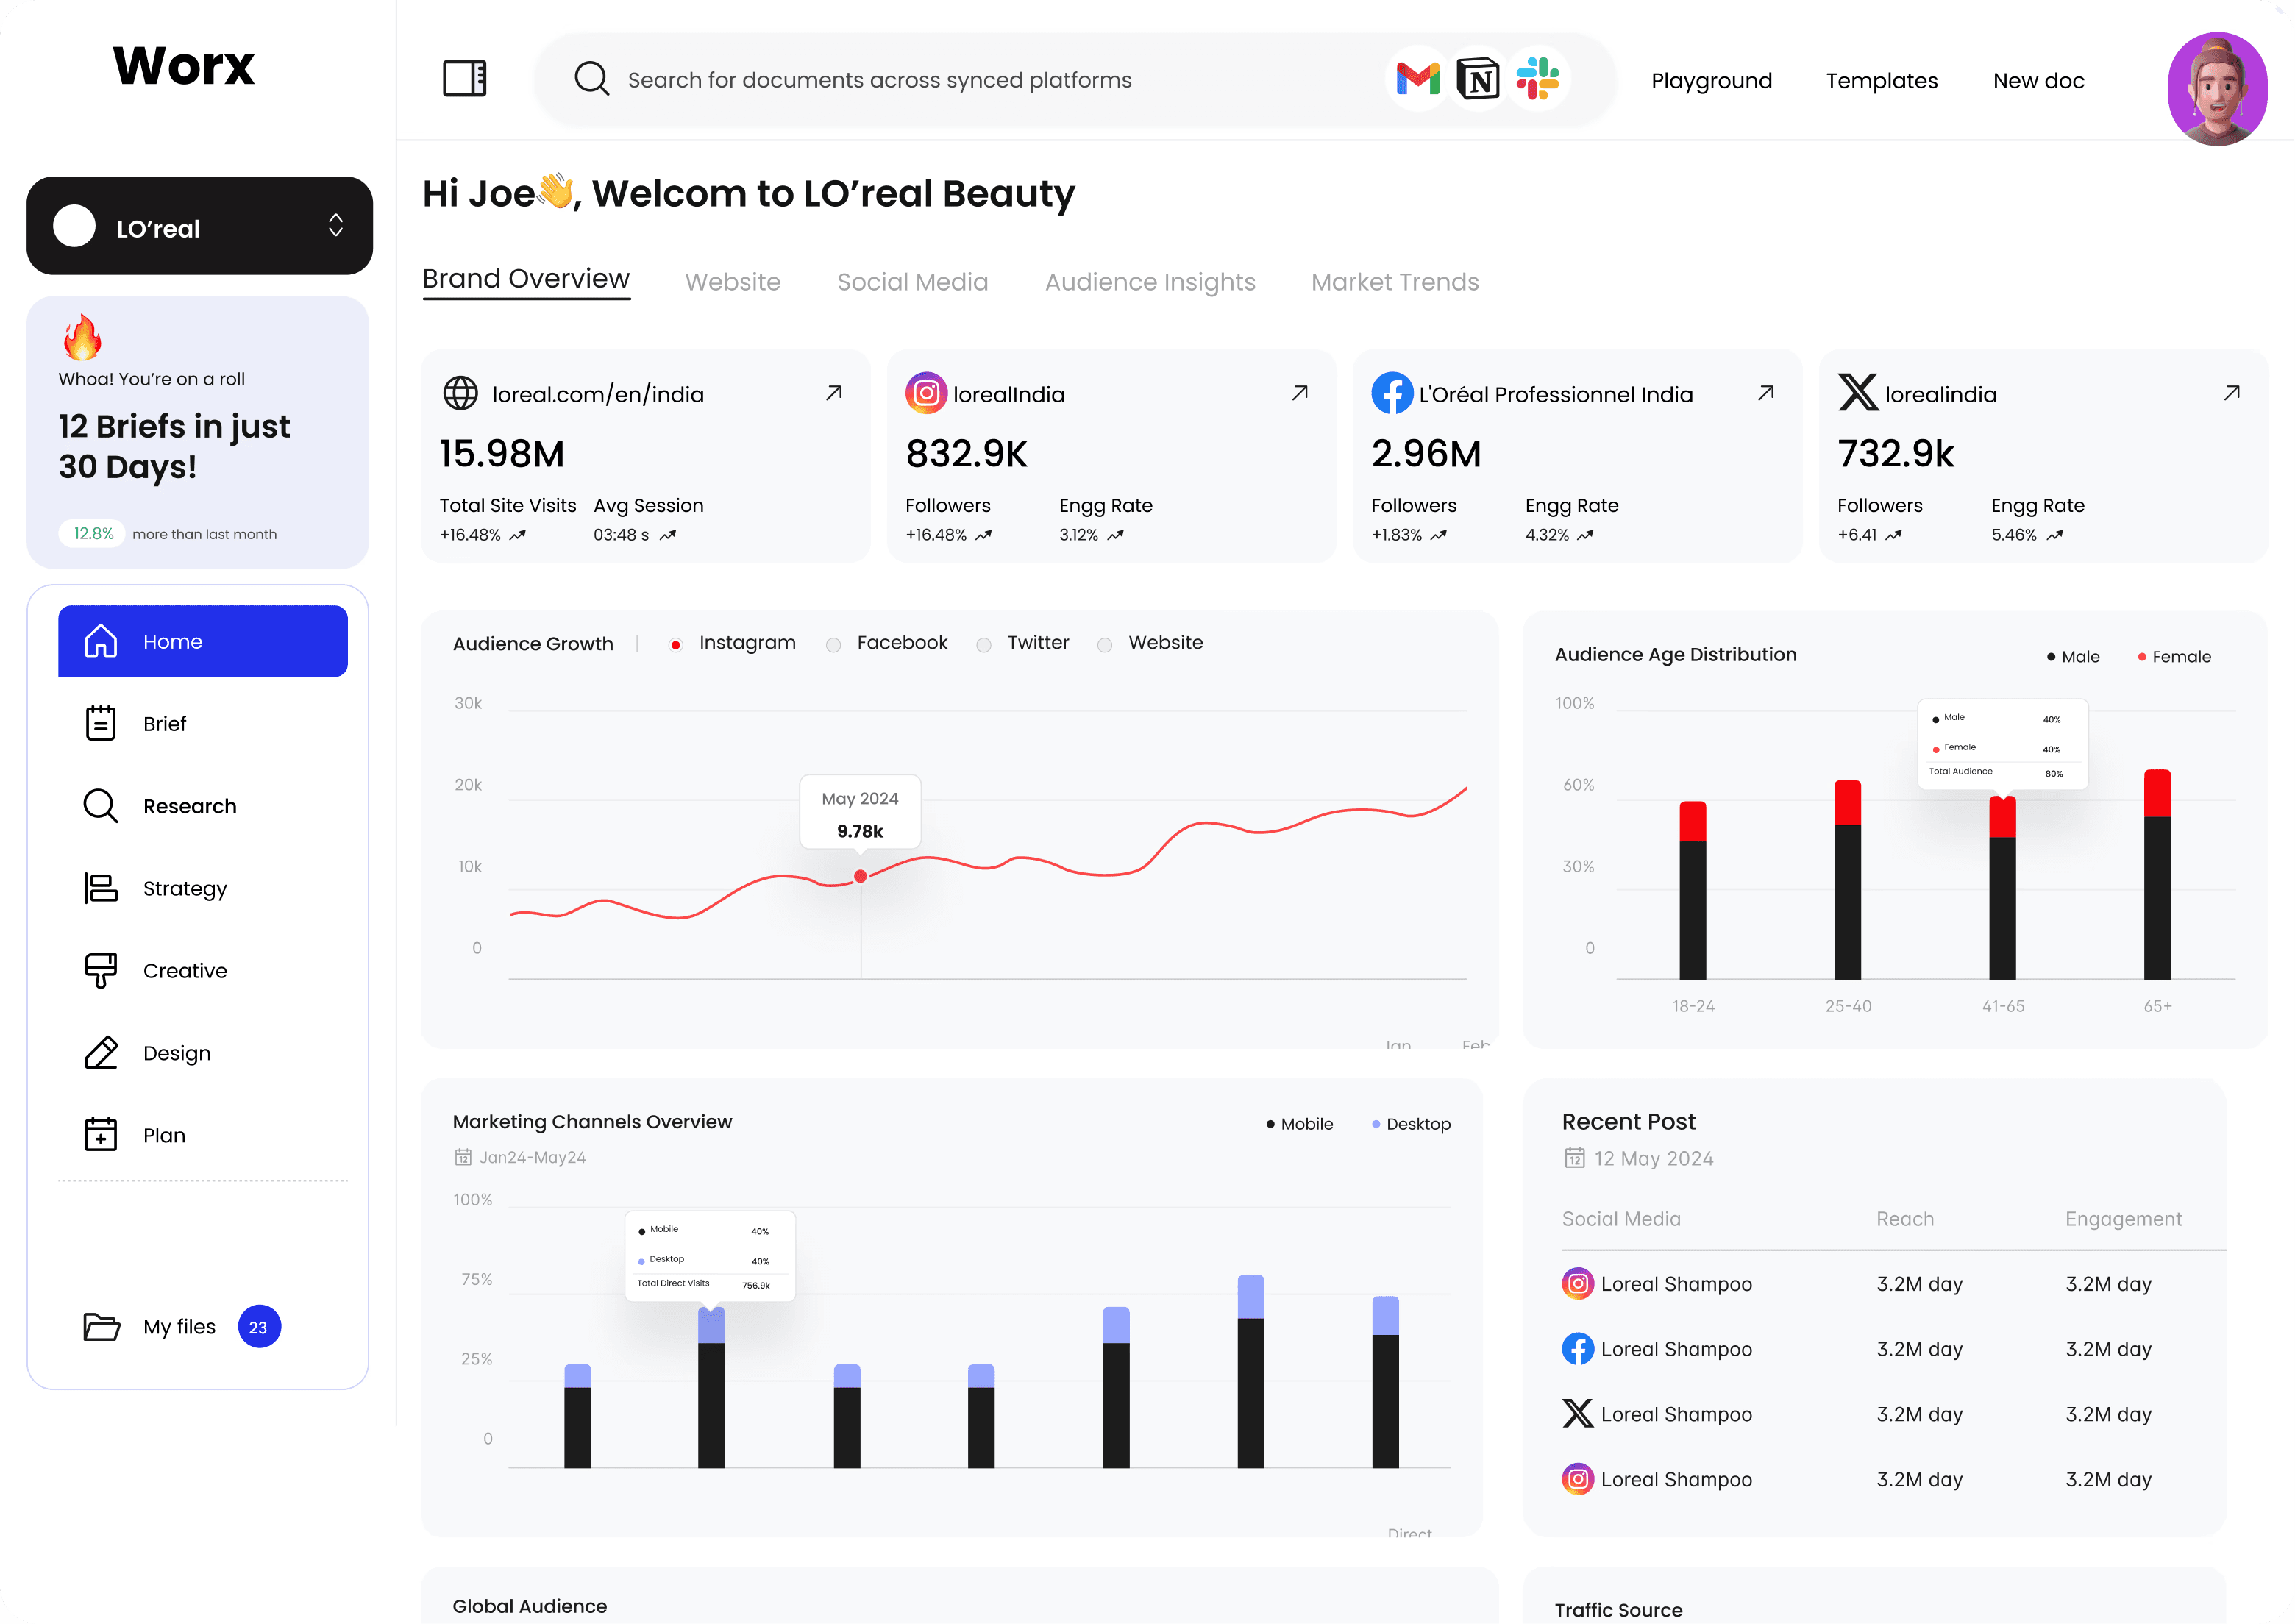This screenshot has height=1624, width=2295.
Task: Toggle Female legend in Audience Age Distribution
Action: [2174, 656]
